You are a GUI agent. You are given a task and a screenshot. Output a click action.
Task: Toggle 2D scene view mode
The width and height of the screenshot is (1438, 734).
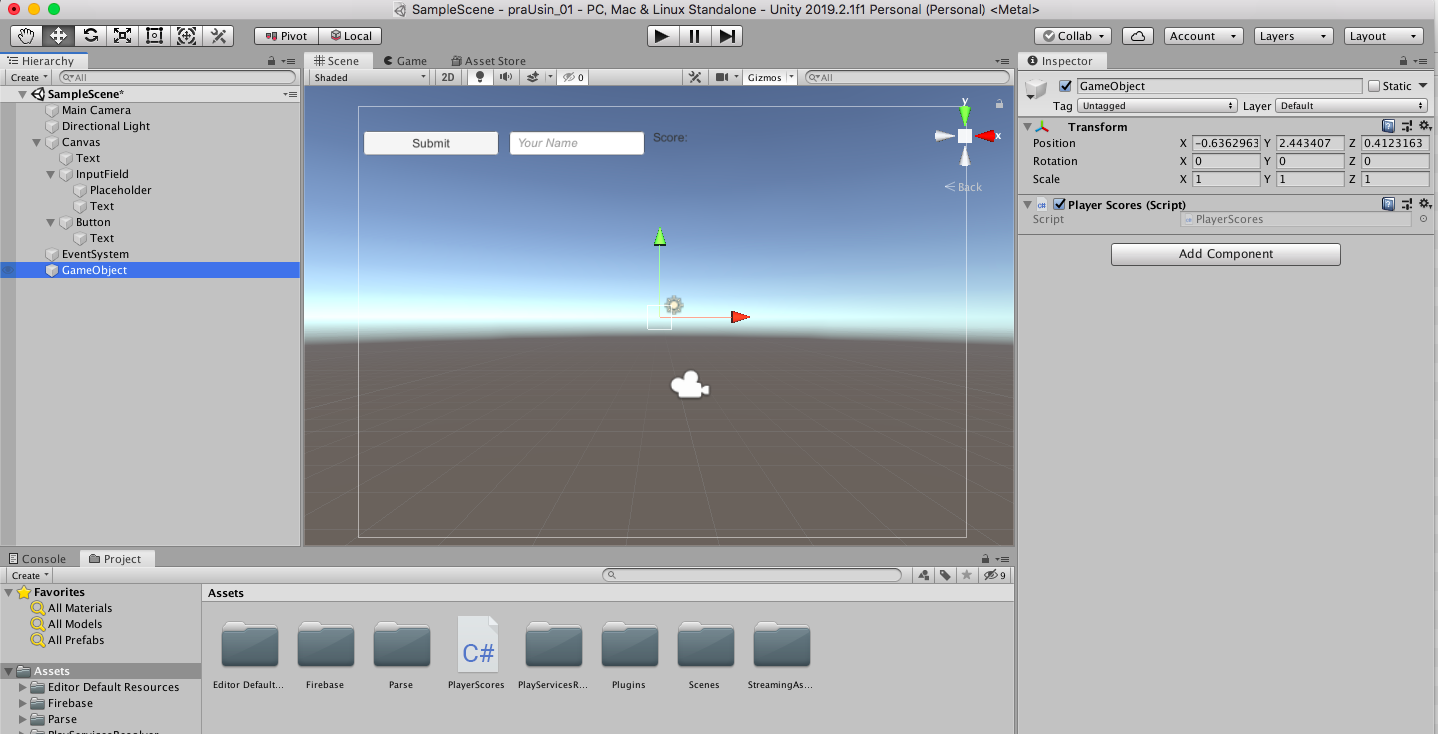click(449, 77)
